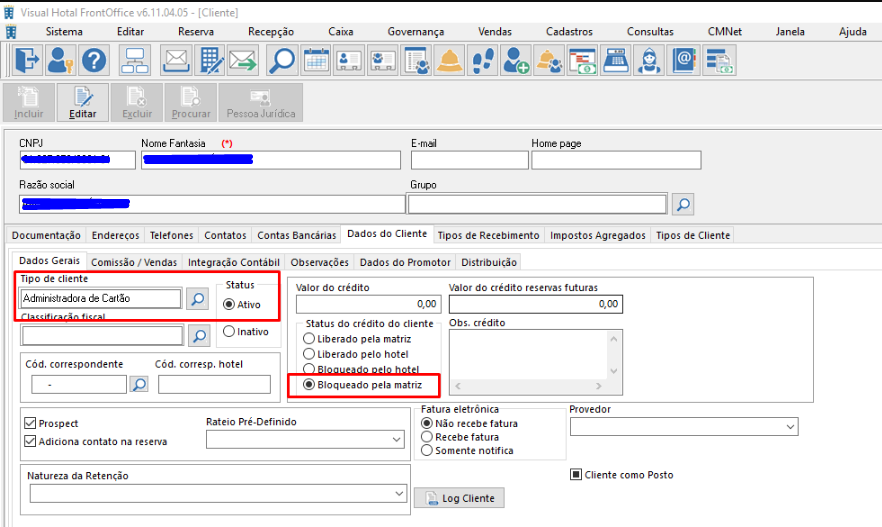Select the Ativo status radio button

pos(229,304)
